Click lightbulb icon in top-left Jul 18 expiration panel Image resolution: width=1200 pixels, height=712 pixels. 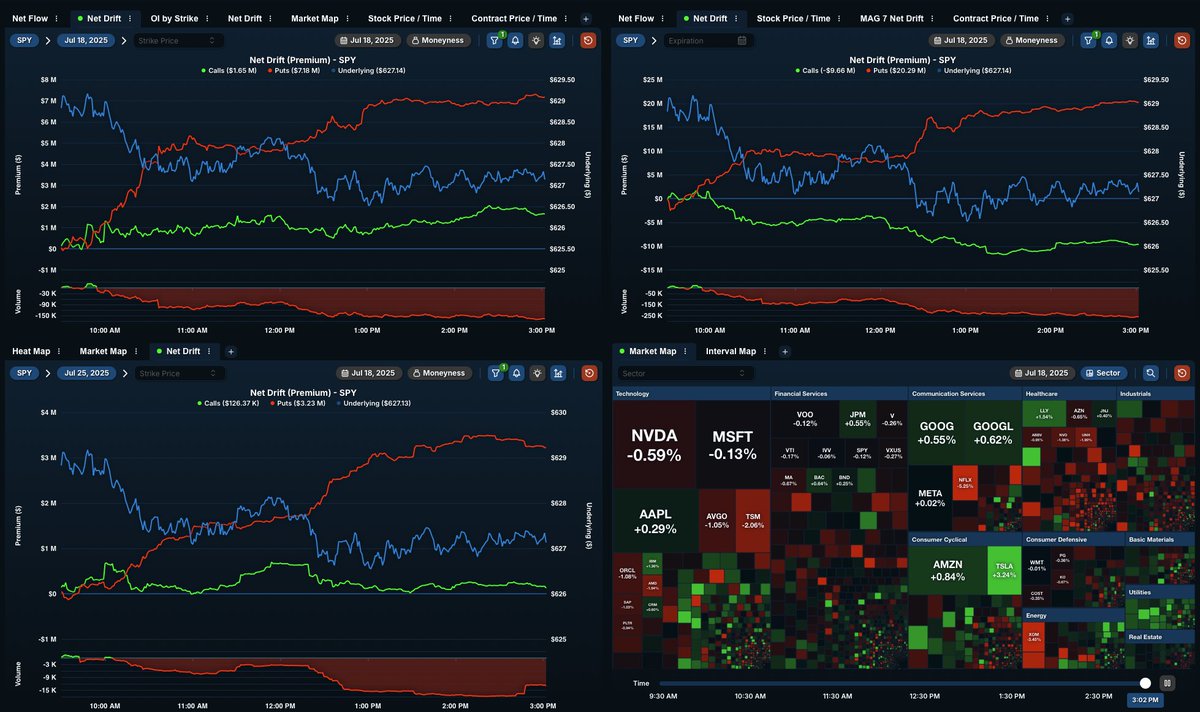[x=537, y=41]
